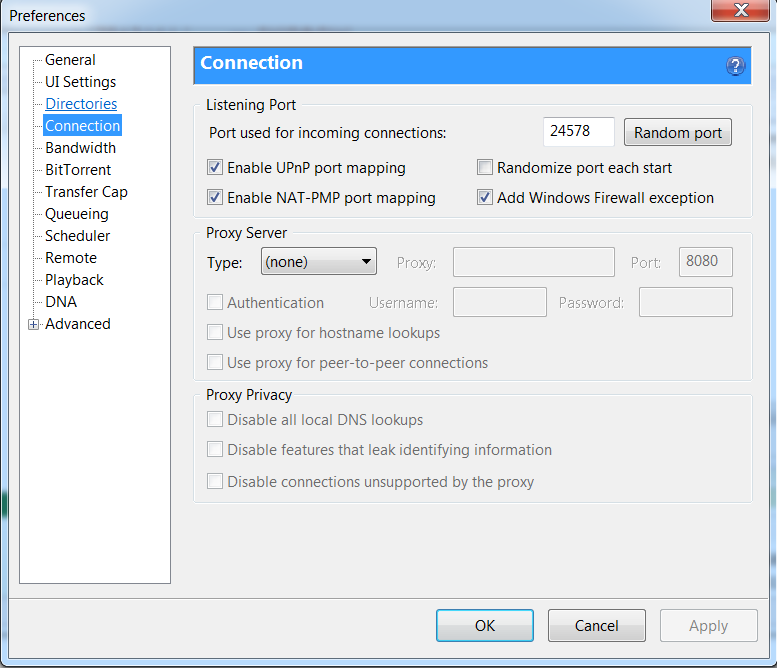The image size is (777, 668).
Task: Open the Scheduler settings
Action: point(77,236)
